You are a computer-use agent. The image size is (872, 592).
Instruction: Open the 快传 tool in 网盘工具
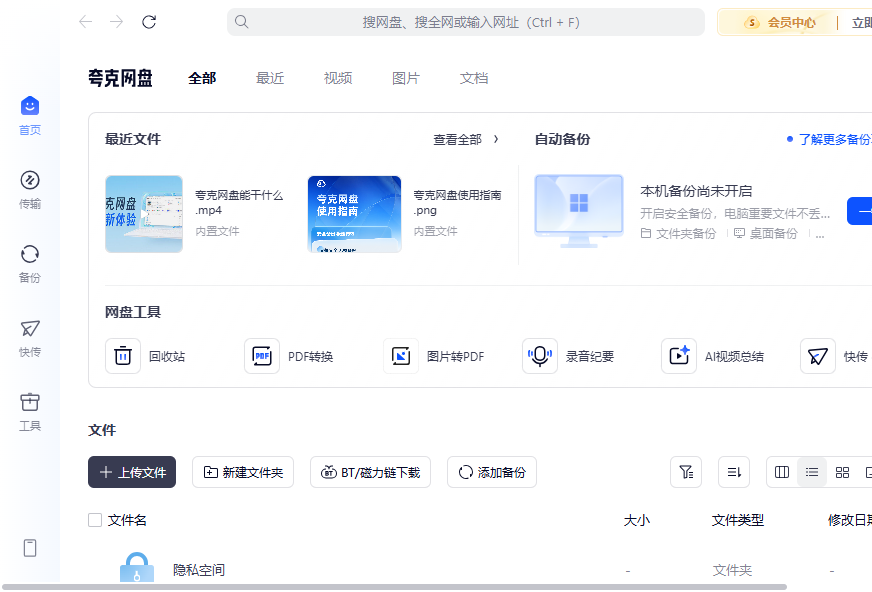818,356
